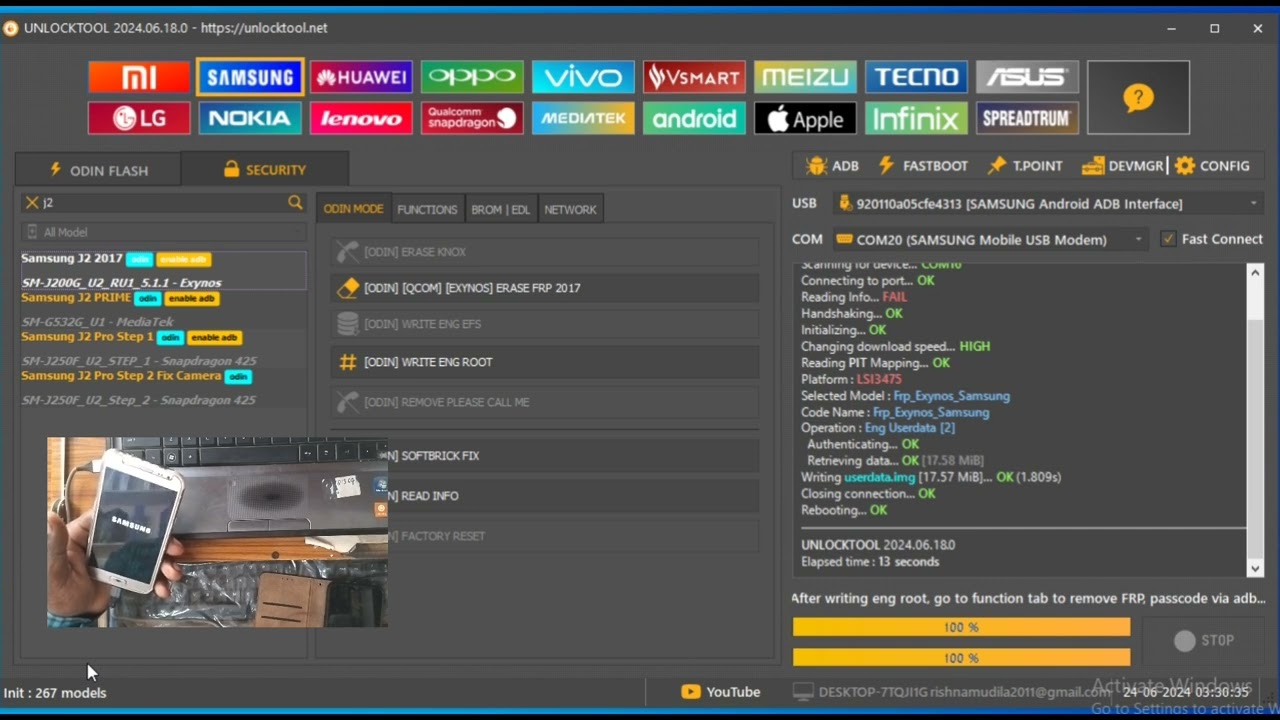This screenshot has height=720, width=1280.
Task: Choose the Apple brand tile
Action: tap(805, 119)
